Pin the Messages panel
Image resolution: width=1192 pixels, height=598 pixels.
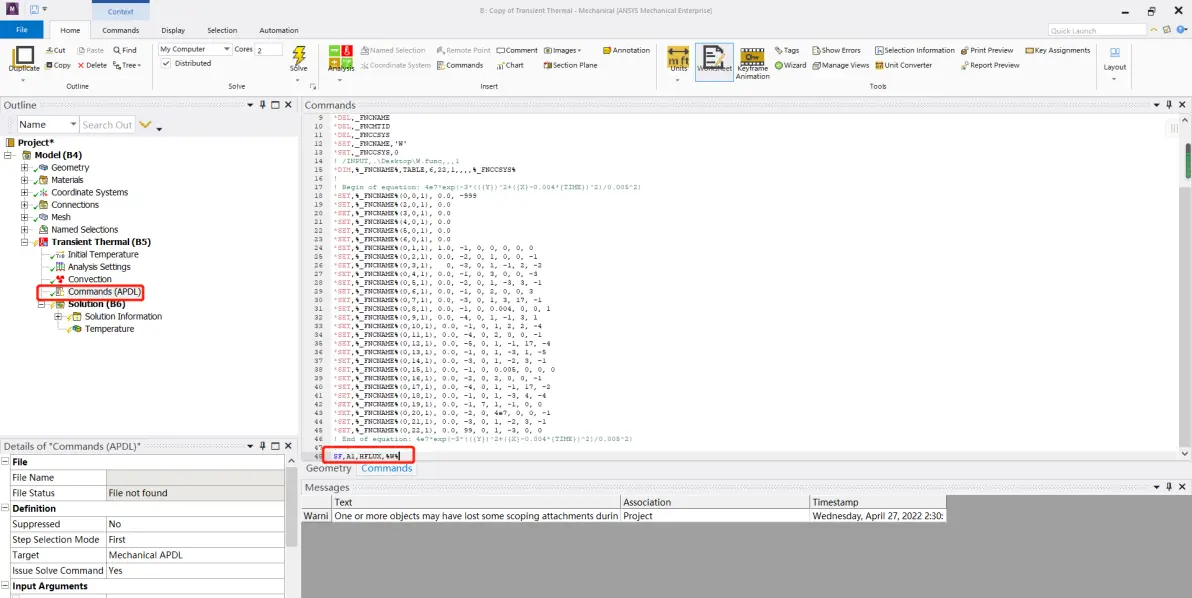(1169, 486)
